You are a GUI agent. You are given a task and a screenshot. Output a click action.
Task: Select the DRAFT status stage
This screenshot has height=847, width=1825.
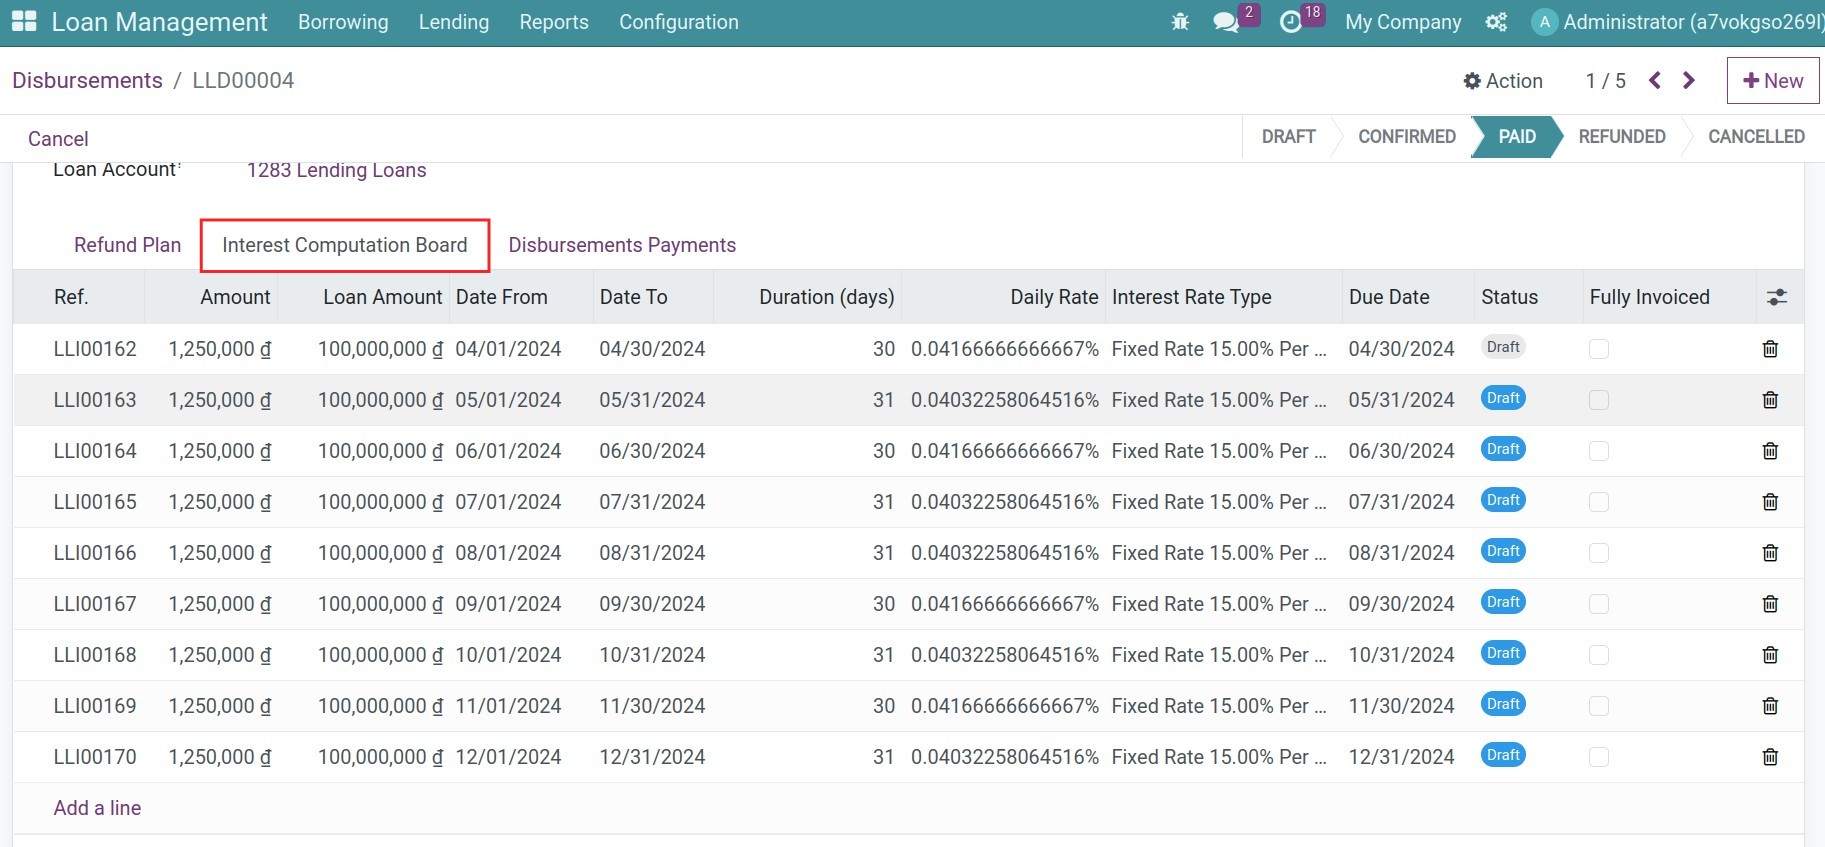1288,137
